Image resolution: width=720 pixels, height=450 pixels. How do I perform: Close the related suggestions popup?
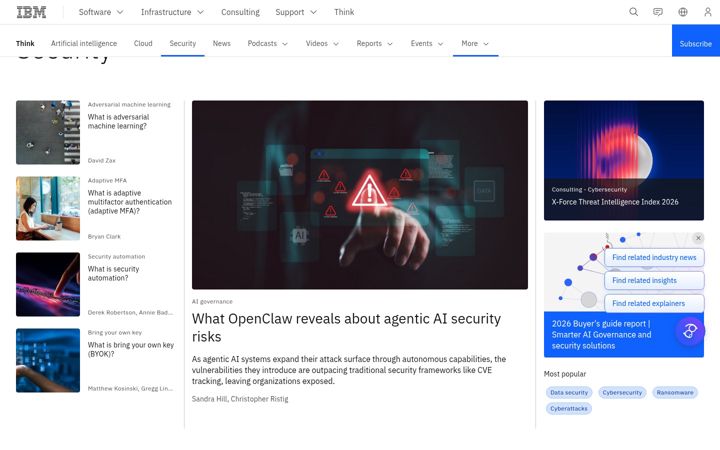point(698,238)
